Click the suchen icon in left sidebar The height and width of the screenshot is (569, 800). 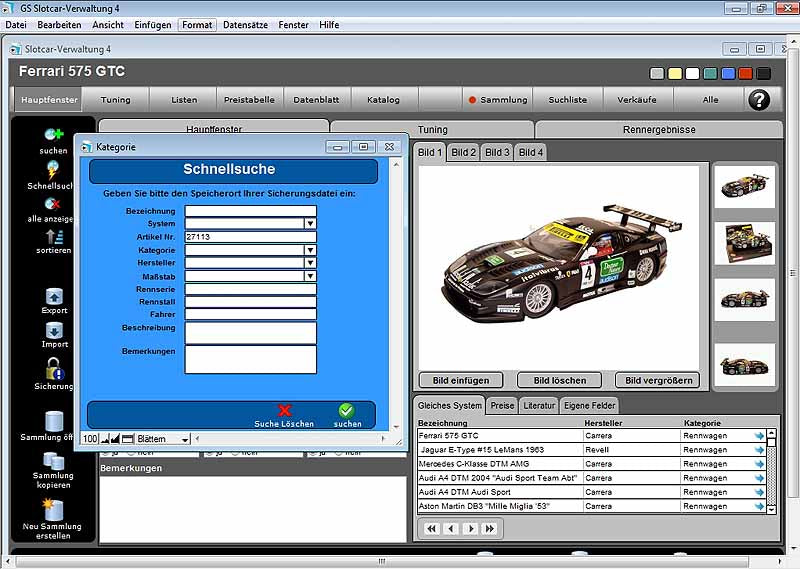[x=54, y=134]
